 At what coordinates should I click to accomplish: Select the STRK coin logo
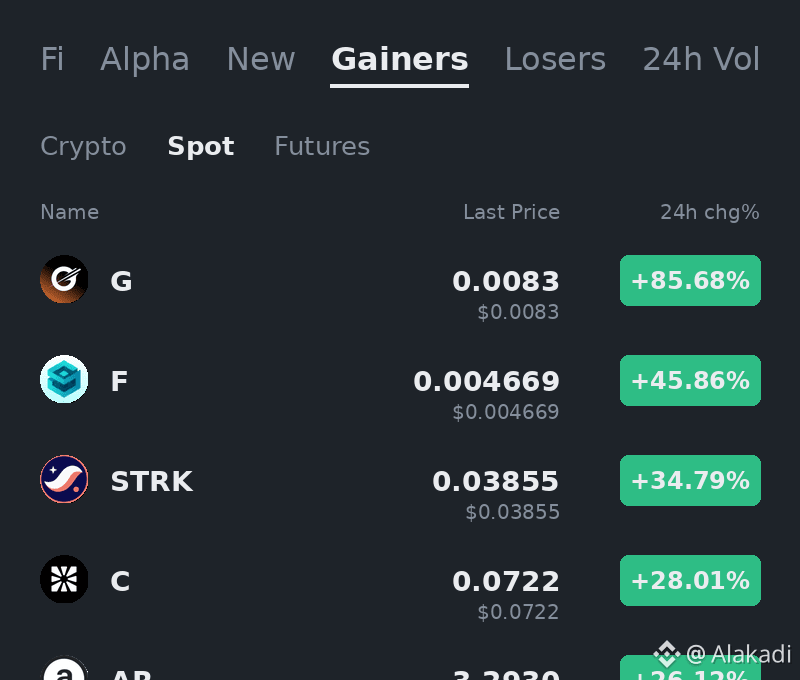point(64,479)
